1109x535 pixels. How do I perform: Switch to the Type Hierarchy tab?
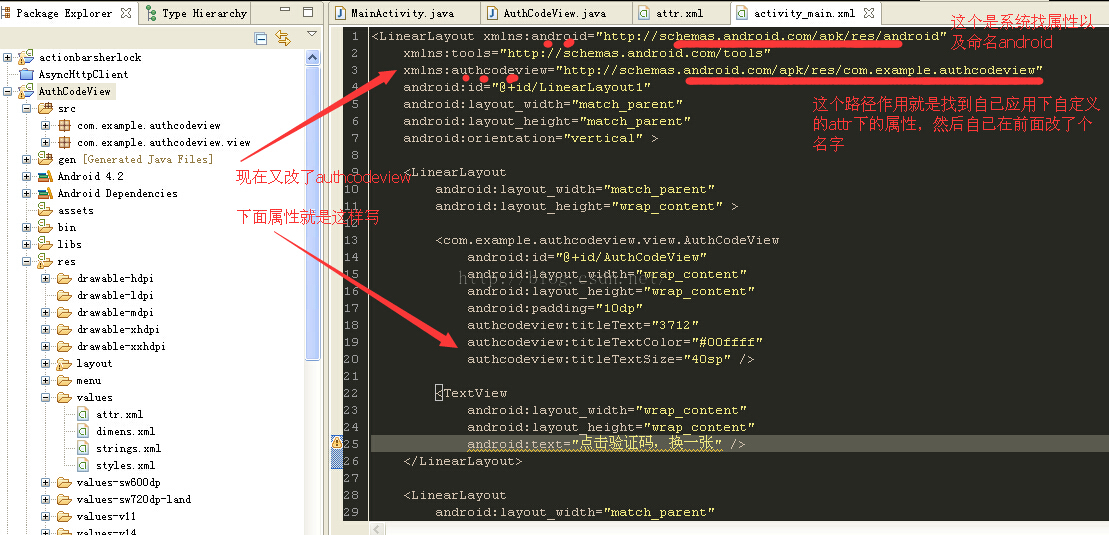click(197, 13)
